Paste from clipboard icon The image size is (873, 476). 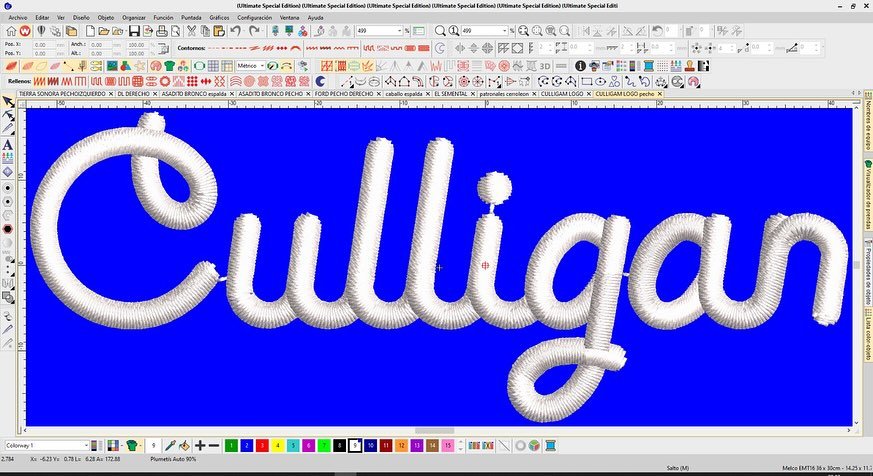click(219, 31)
